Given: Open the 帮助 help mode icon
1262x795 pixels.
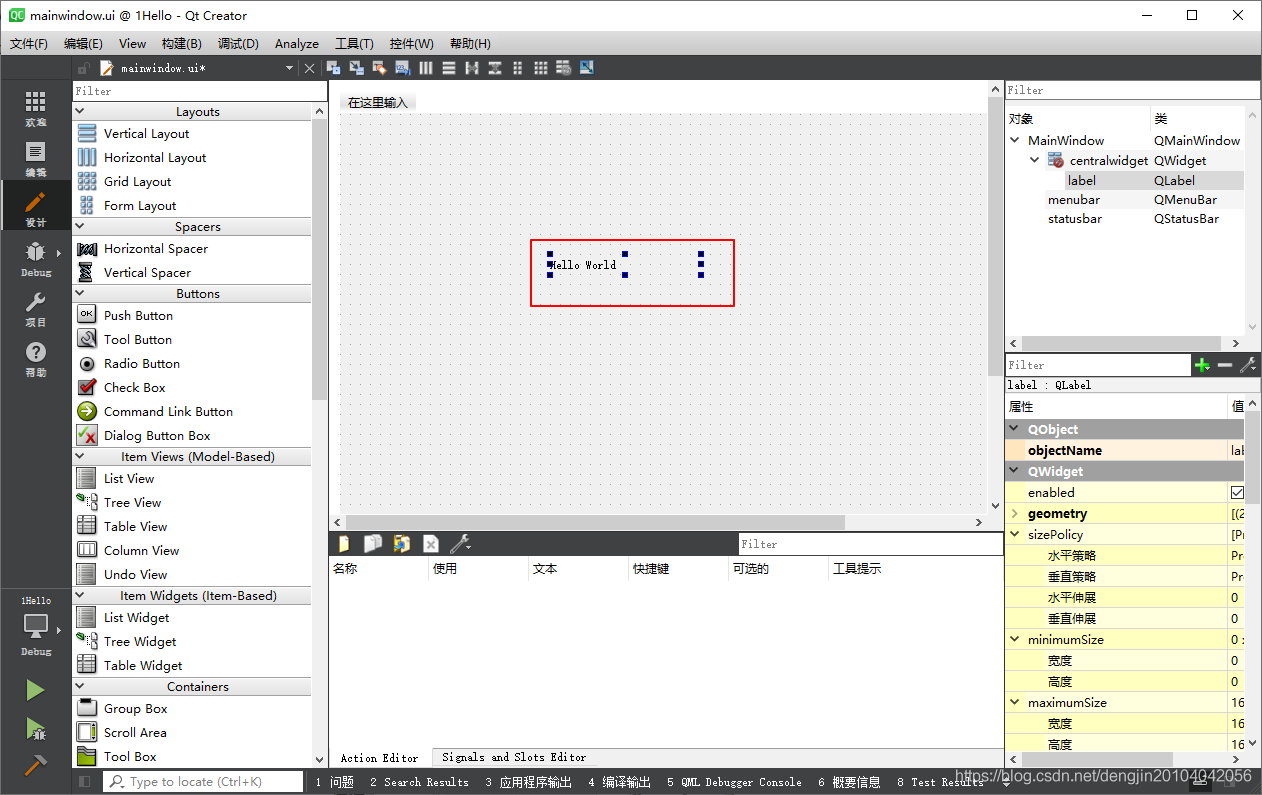Looking at the screenshot, I should point(36,359).
